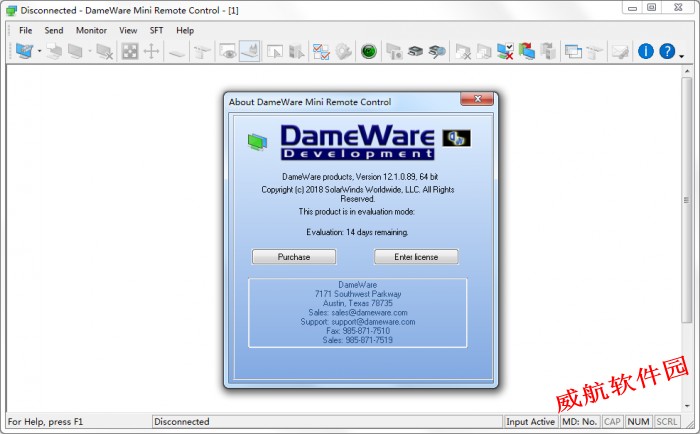Click the Enter license button
The height and width of the screenshot is (434, 700).
(x=416, y=257)
